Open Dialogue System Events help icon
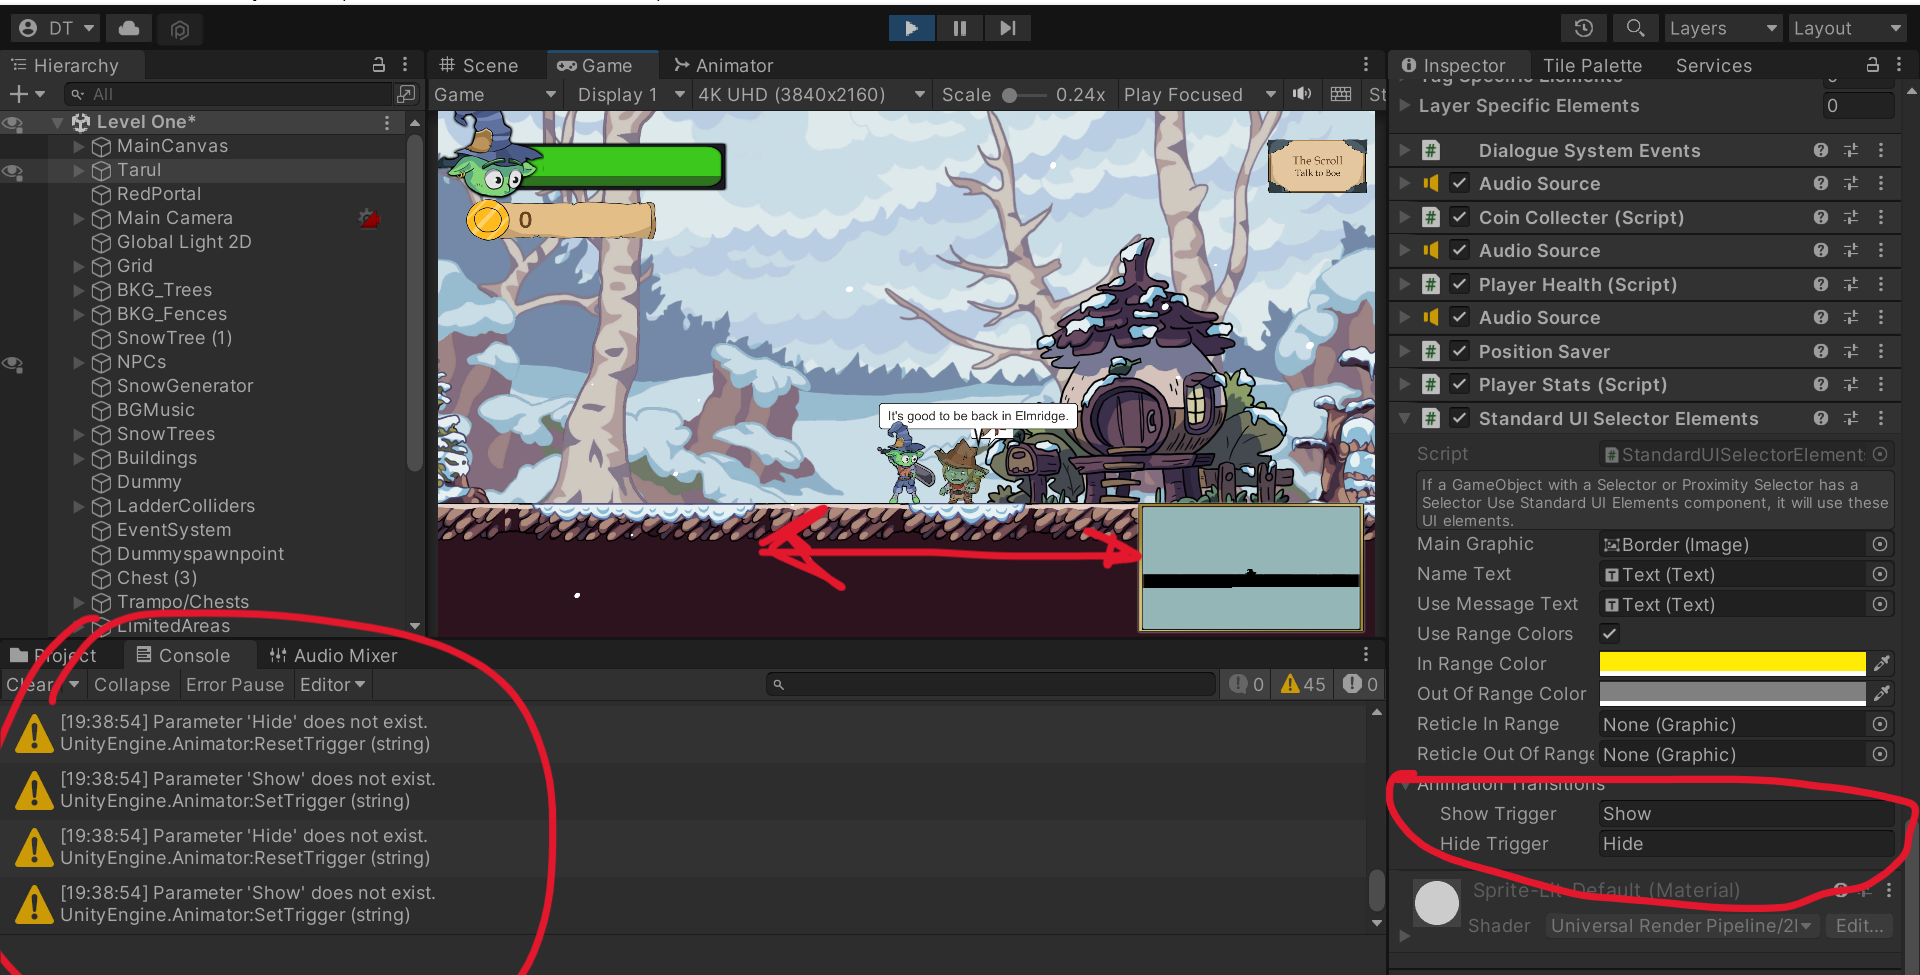Viewport: 1920px width, 975px height. click(x=1821, y=150)
